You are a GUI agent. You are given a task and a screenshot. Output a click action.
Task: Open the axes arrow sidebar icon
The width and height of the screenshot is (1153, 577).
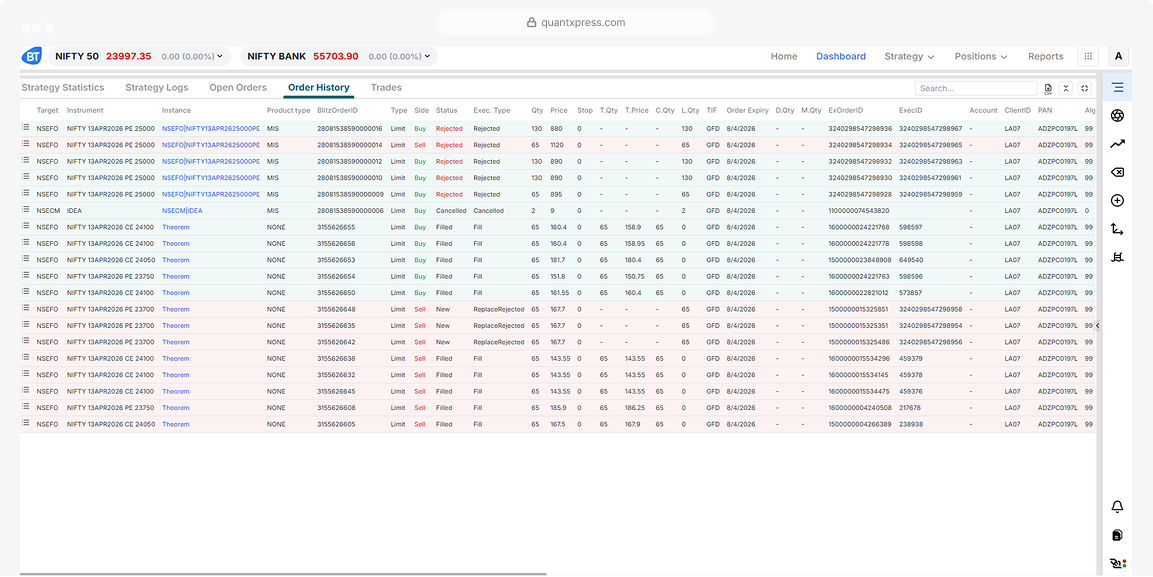1118,229
